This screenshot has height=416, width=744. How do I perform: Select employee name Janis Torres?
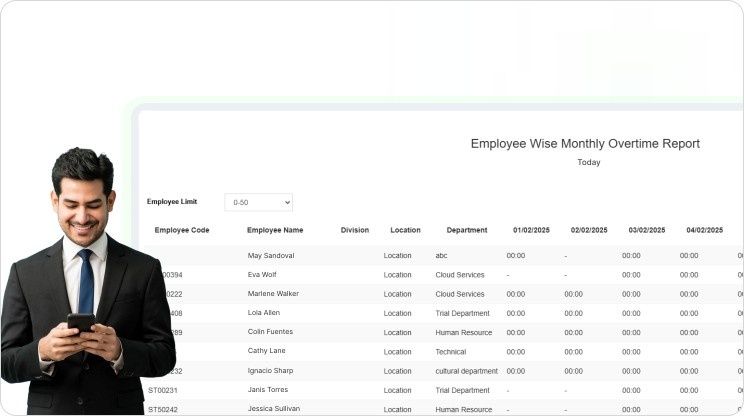pos(268,389)
